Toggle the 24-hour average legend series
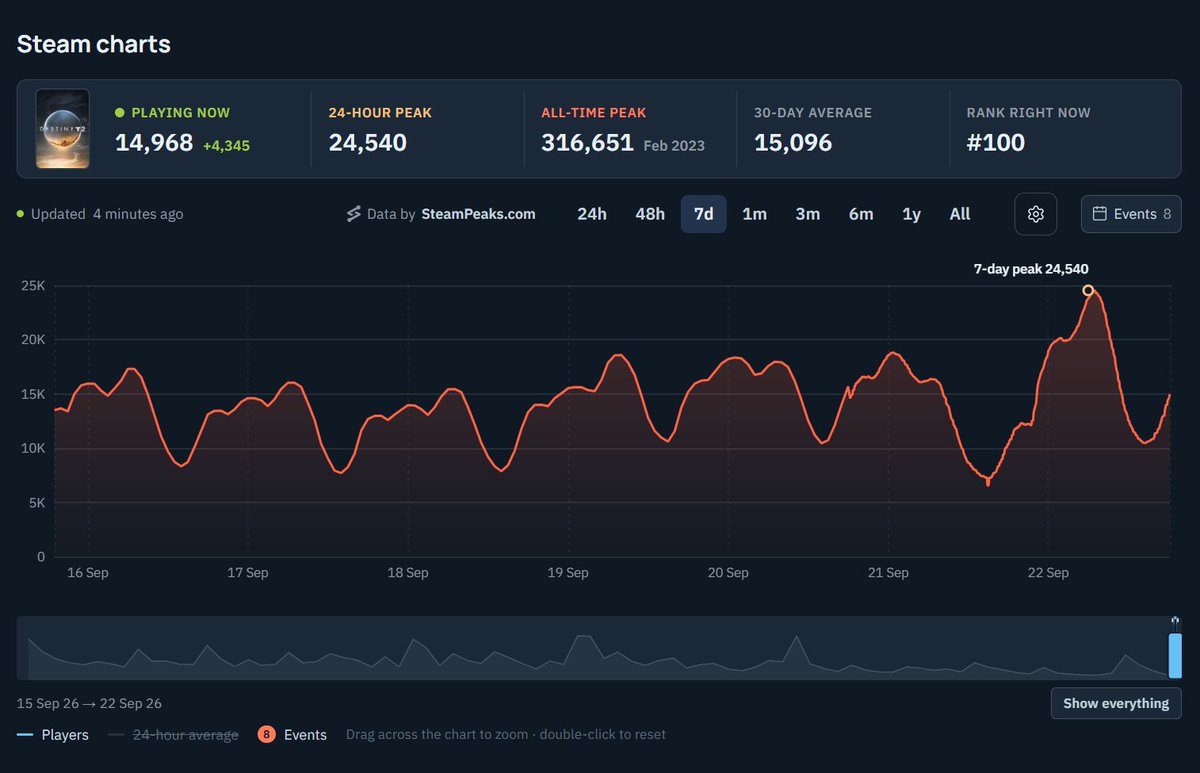Viewport: 1200px width, 773px height. tap(173, 735)
